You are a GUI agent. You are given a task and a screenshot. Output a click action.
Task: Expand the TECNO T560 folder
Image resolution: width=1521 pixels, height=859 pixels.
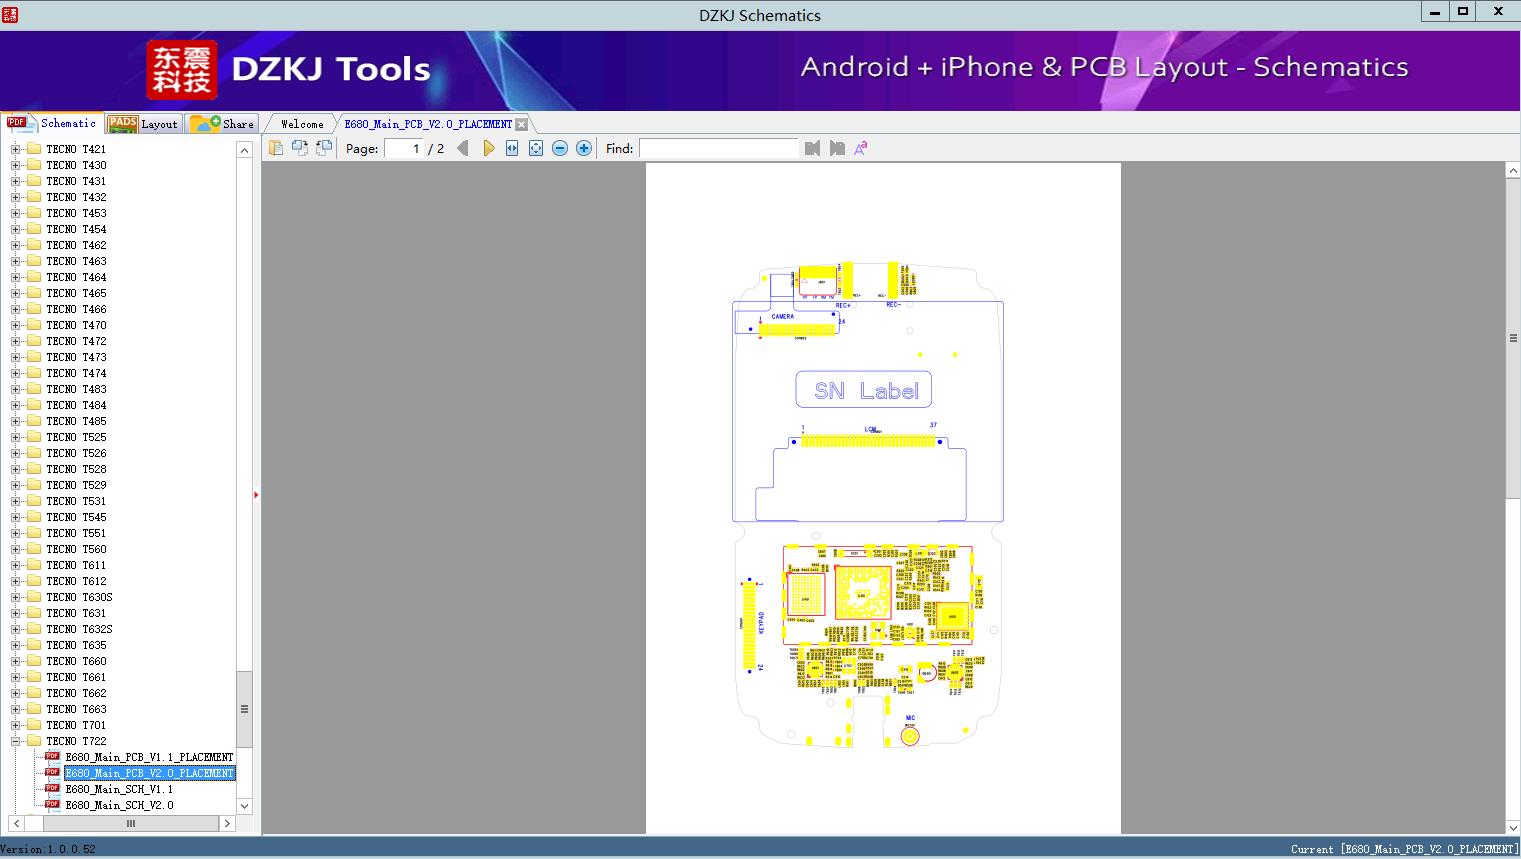click(15, 549)
